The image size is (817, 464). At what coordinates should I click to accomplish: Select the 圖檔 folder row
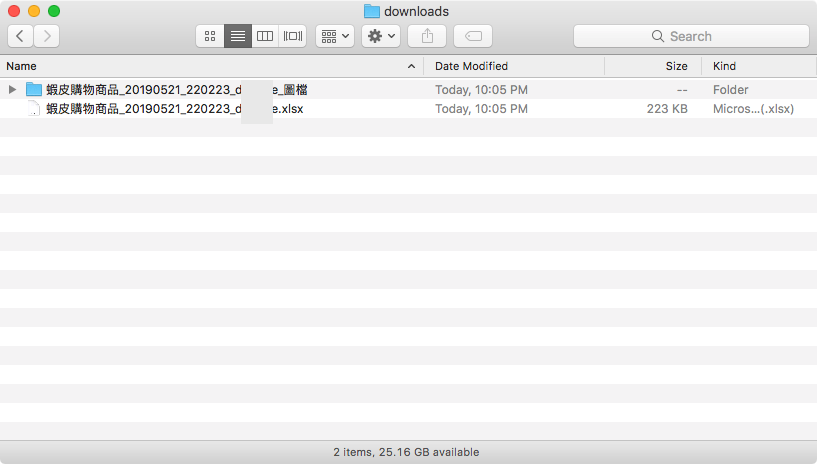177,90
